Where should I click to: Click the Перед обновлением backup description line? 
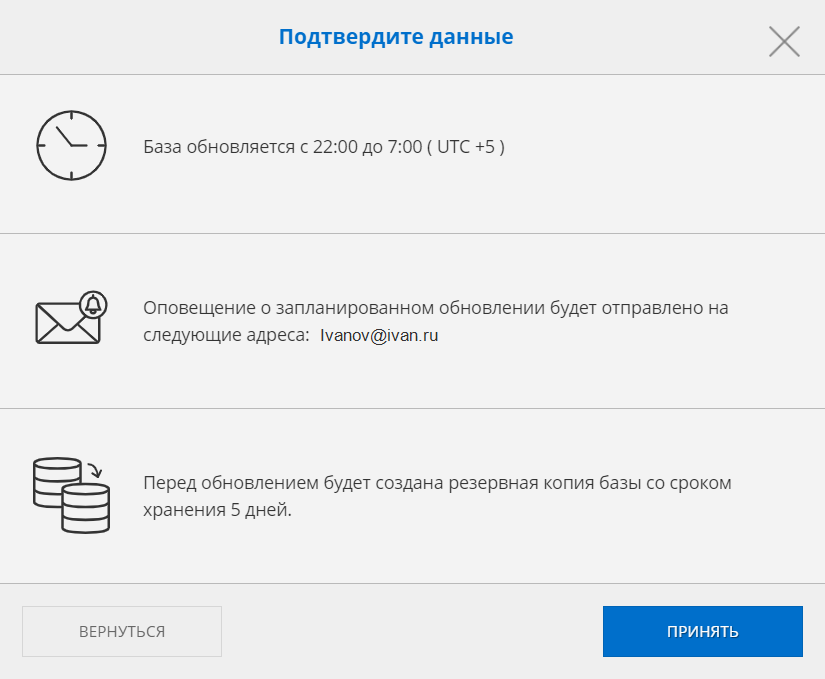(437, 483)
